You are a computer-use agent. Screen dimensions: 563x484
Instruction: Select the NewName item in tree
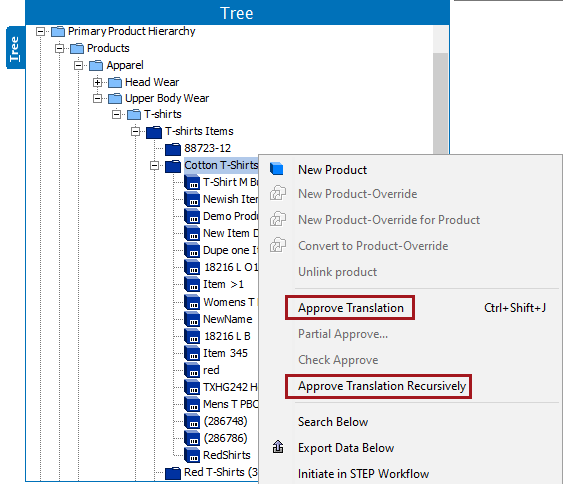click(228, 319)
